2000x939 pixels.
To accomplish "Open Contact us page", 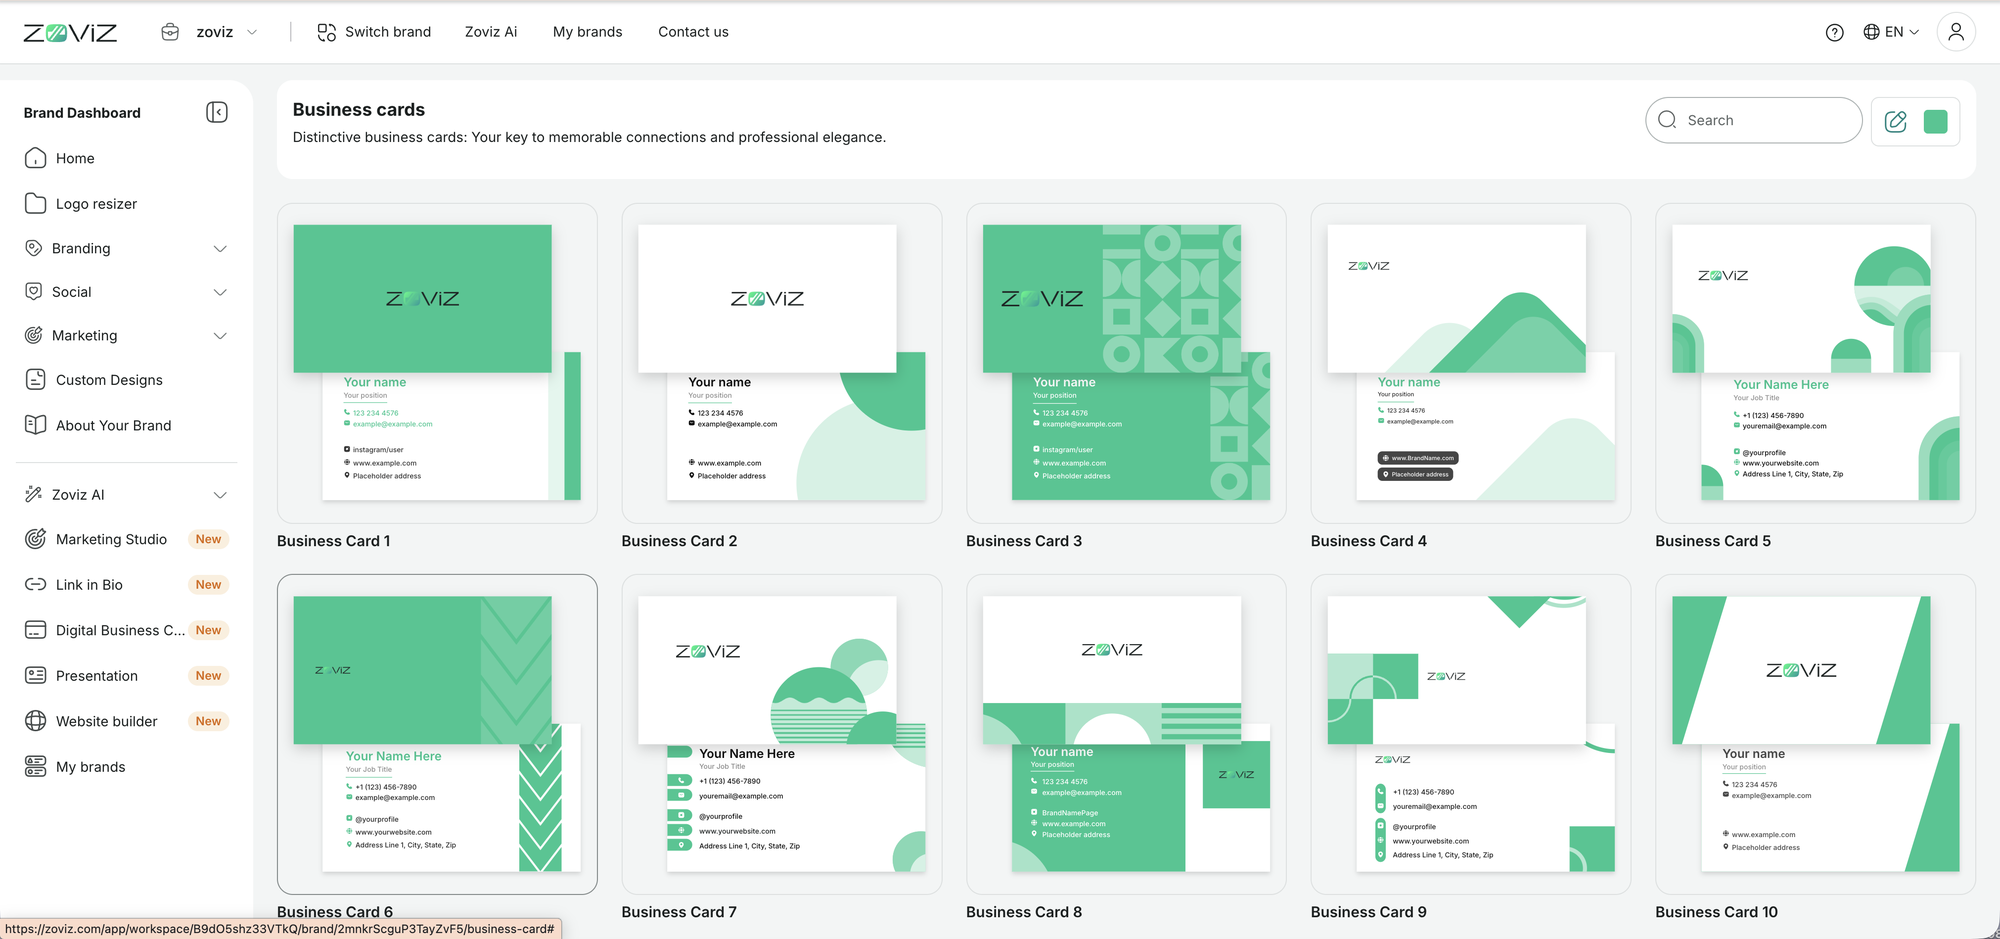I will coord(693,32).
